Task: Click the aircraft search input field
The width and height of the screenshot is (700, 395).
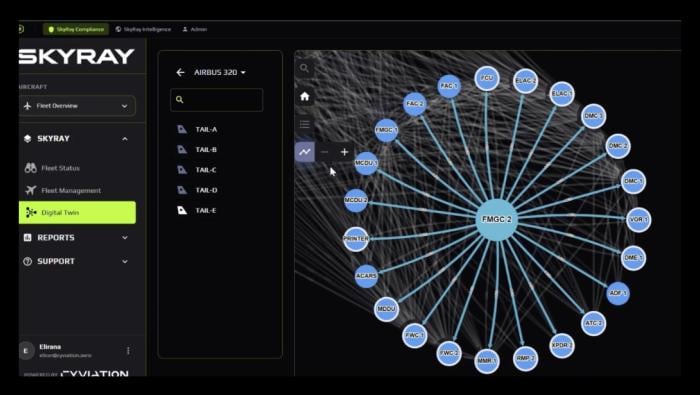Action: [x=217, y=100]
